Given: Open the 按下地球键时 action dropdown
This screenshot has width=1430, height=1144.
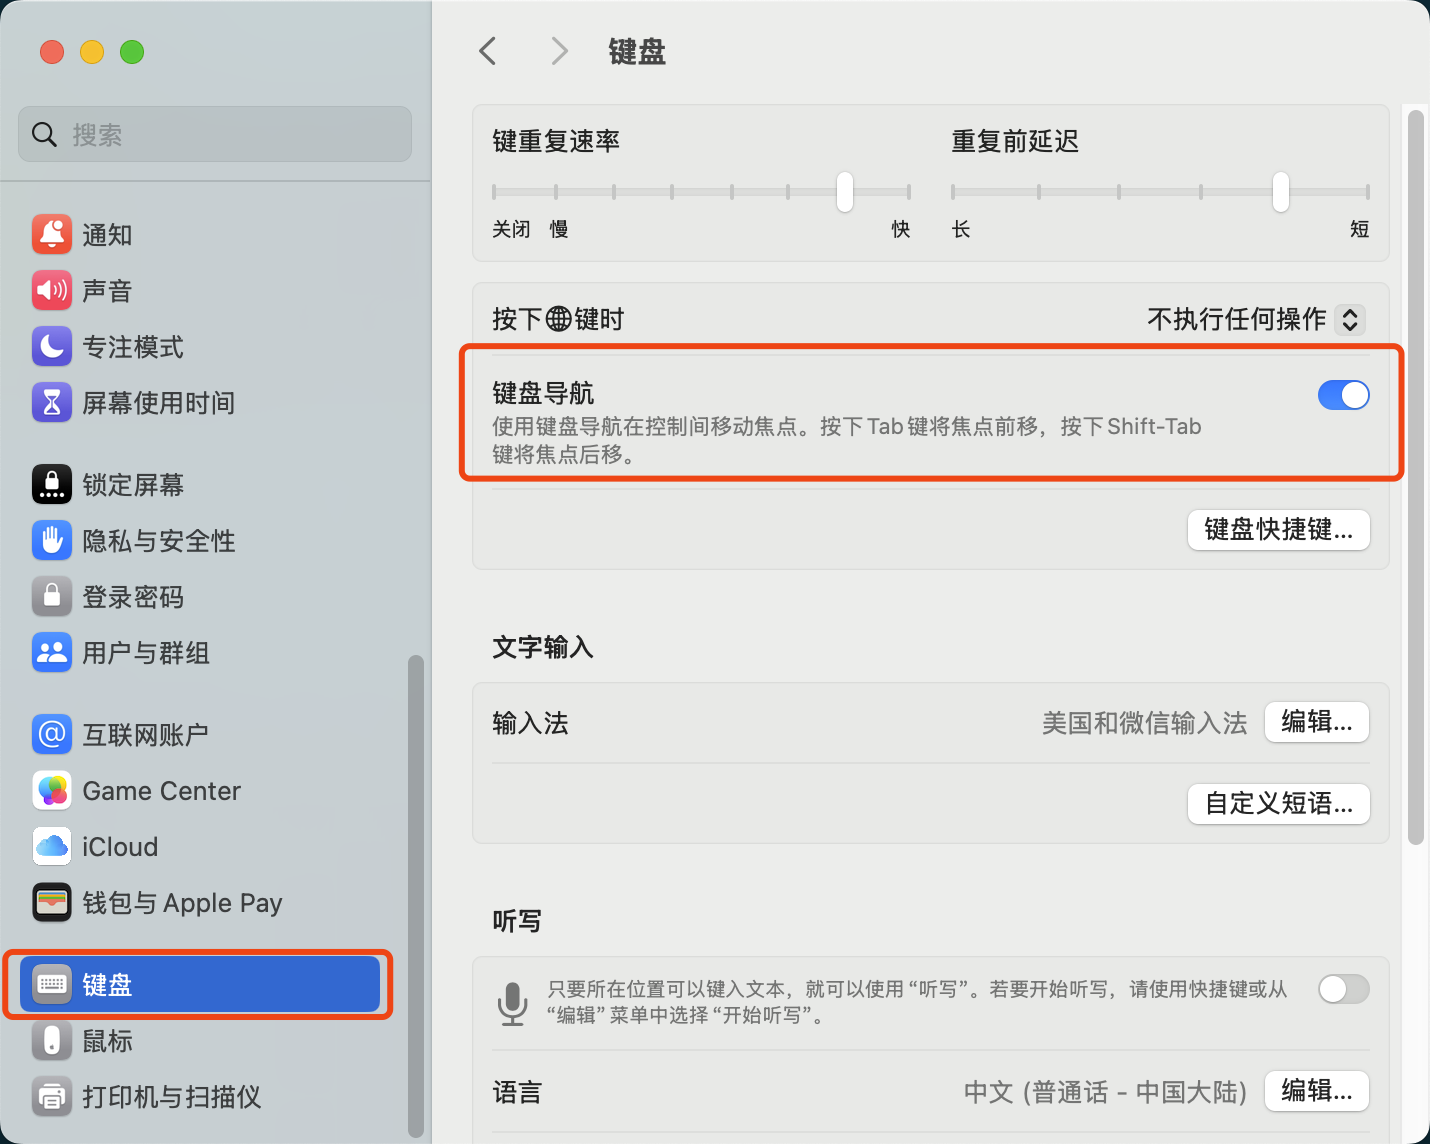Looking at the screenshot, I should click(x=1256, y=319).
